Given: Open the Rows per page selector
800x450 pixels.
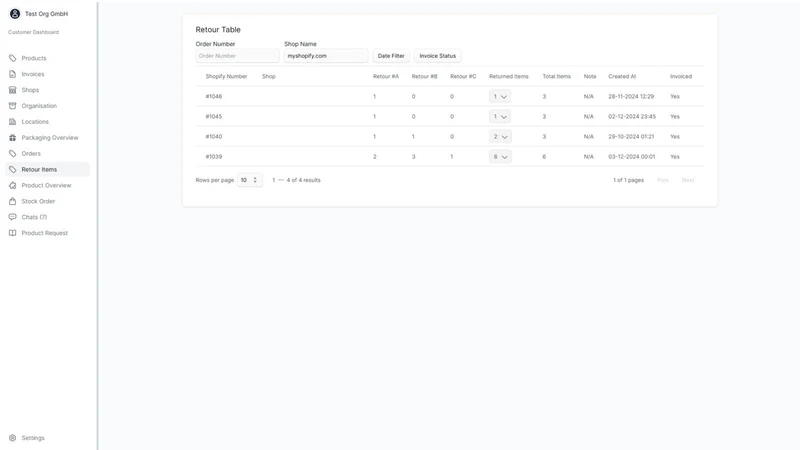Looking at the screenshot, I should pyautogui.click(x=250, y=180).
